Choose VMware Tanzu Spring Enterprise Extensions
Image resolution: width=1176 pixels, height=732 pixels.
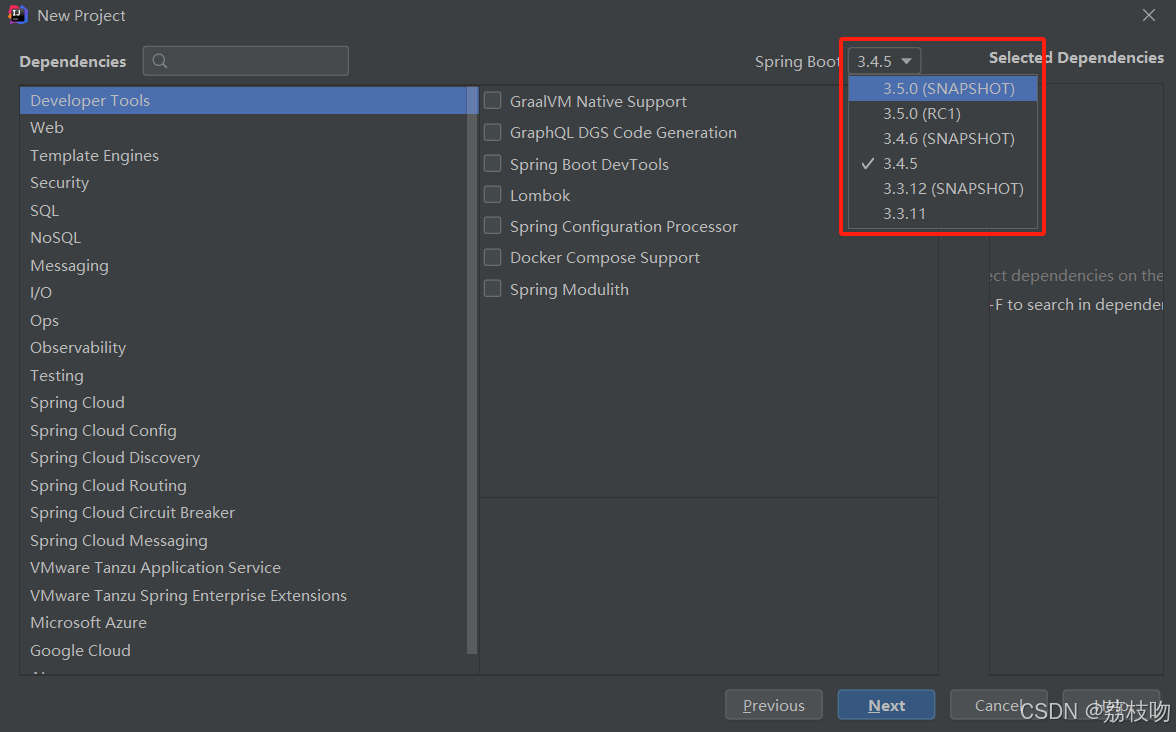coord(244,596)
